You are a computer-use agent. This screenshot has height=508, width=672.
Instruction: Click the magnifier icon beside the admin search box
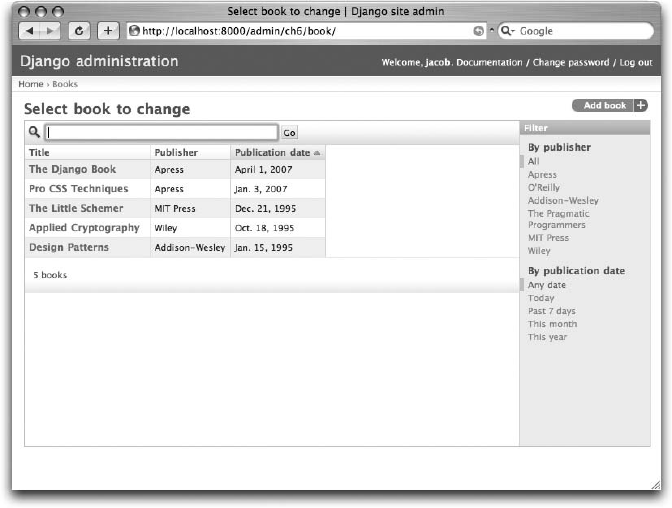tap(34, 132)
